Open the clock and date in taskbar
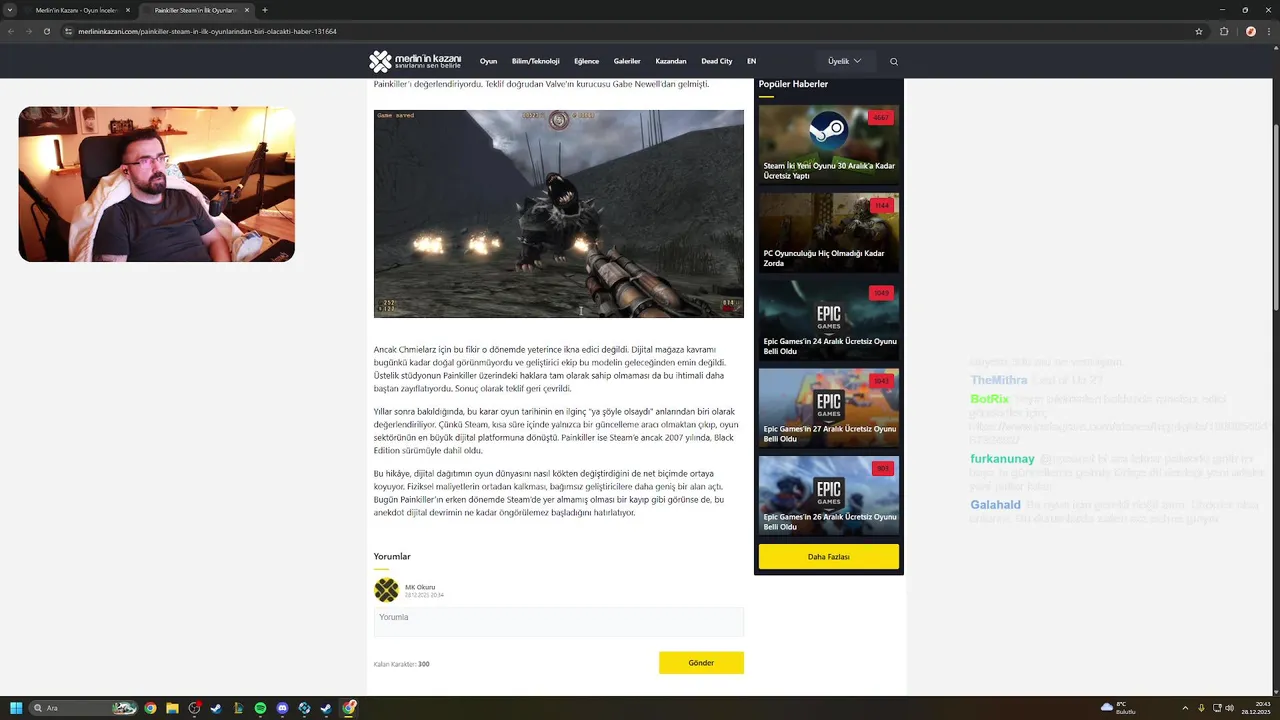Viewport: 1280px width, 720px height. [x=1254, y=708]
